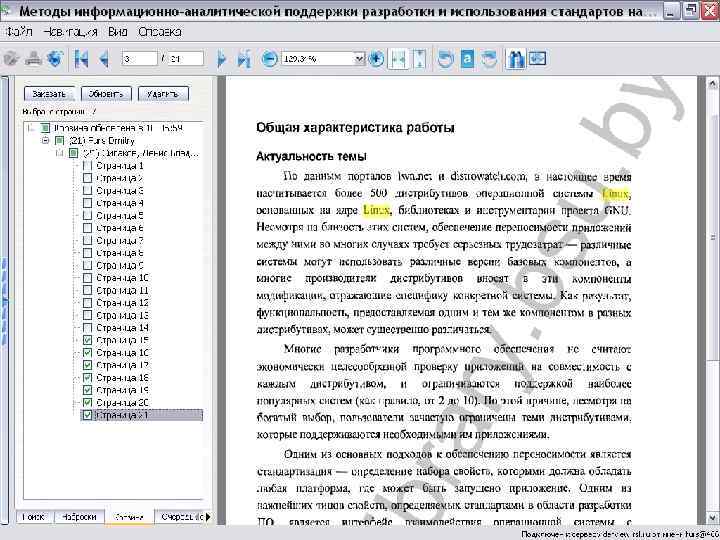The width and height of the screenshot is (720, 540).
Task: Select the Страница 3 row
Action: (x=120, y=191)
